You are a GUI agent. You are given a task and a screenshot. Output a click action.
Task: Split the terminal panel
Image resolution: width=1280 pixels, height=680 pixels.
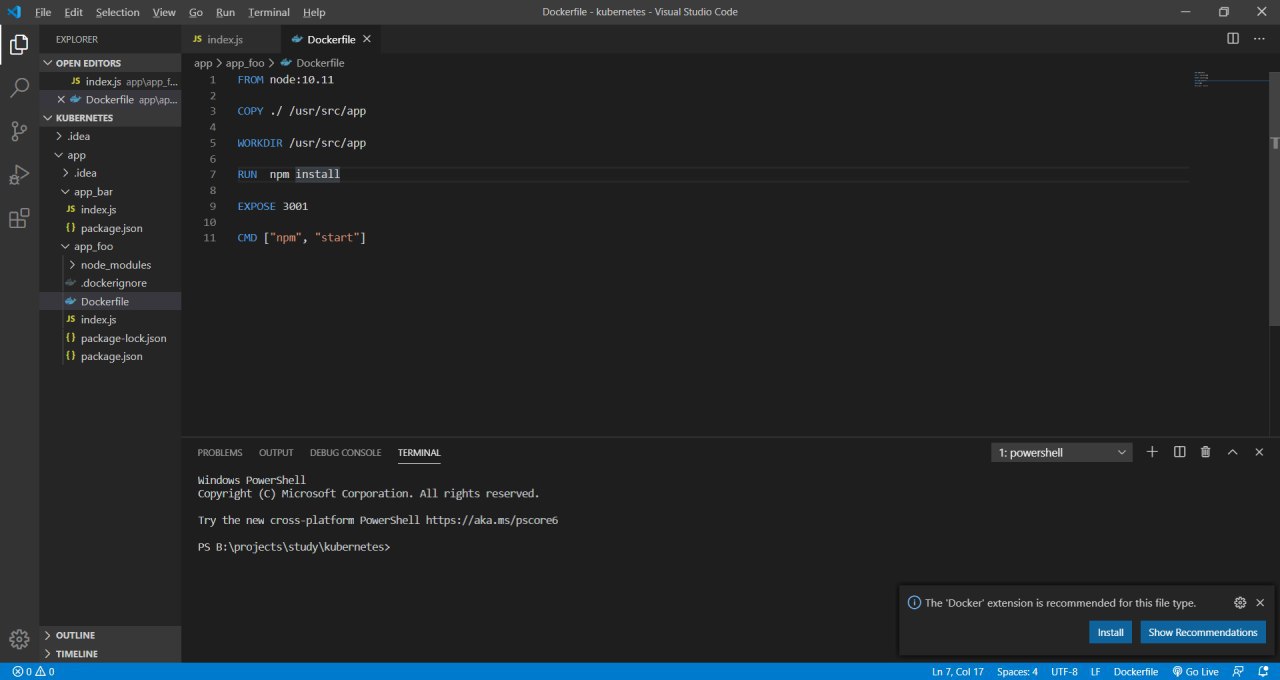(x=1179, y=452)
